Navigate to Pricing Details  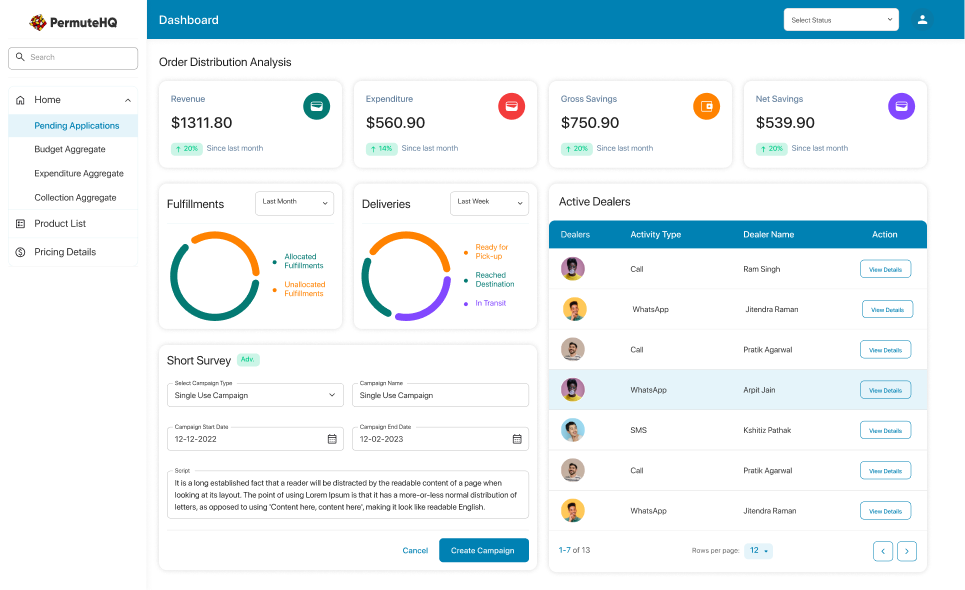tap(65, 252)
